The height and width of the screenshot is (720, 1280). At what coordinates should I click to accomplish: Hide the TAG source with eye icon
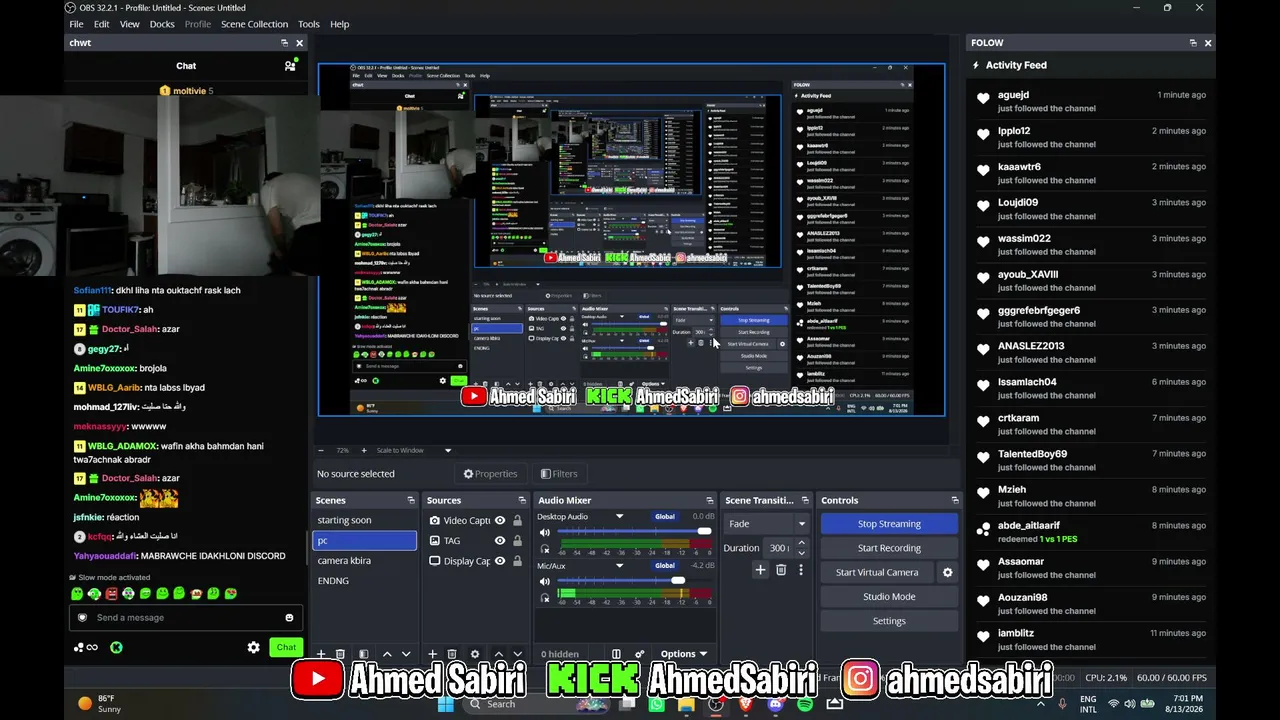click(x=500, y=541)
